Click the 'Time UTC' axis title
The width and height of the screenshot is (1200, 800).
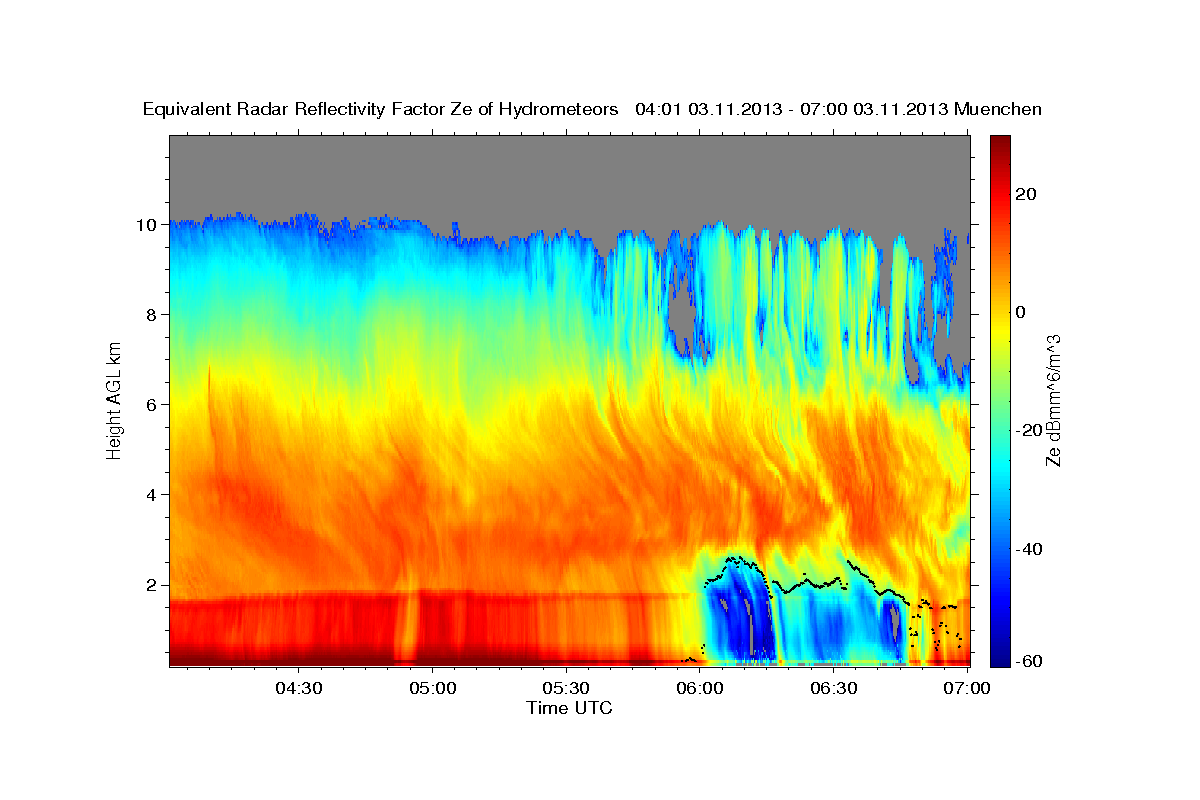pyautogui.click(x=569, y=708)
